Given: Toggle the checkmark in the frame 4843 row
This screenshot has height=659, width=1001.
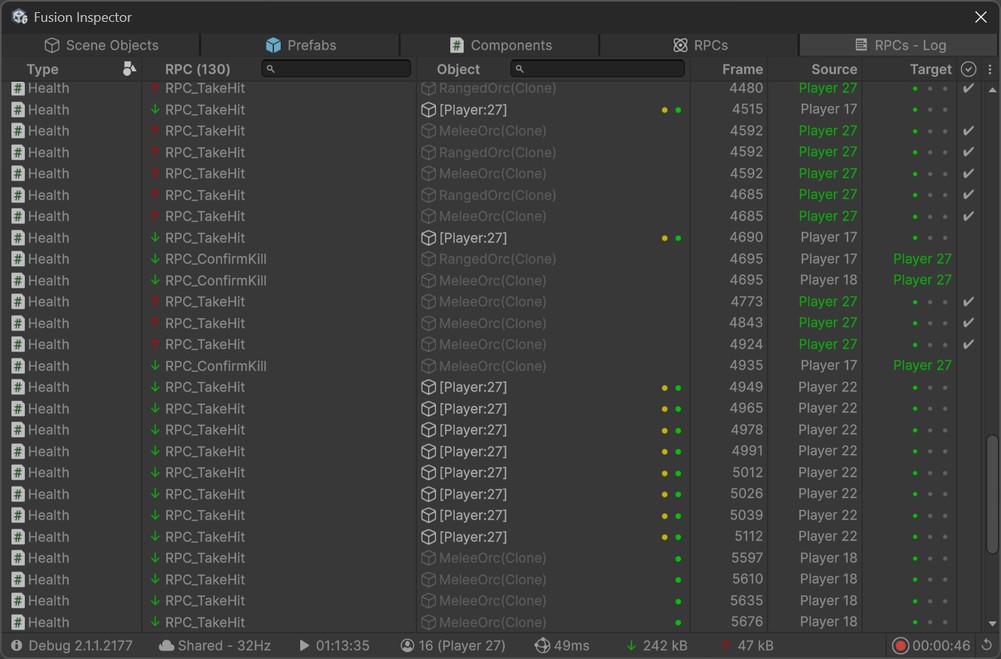Looking at the screenshot, I should point(968,322).
